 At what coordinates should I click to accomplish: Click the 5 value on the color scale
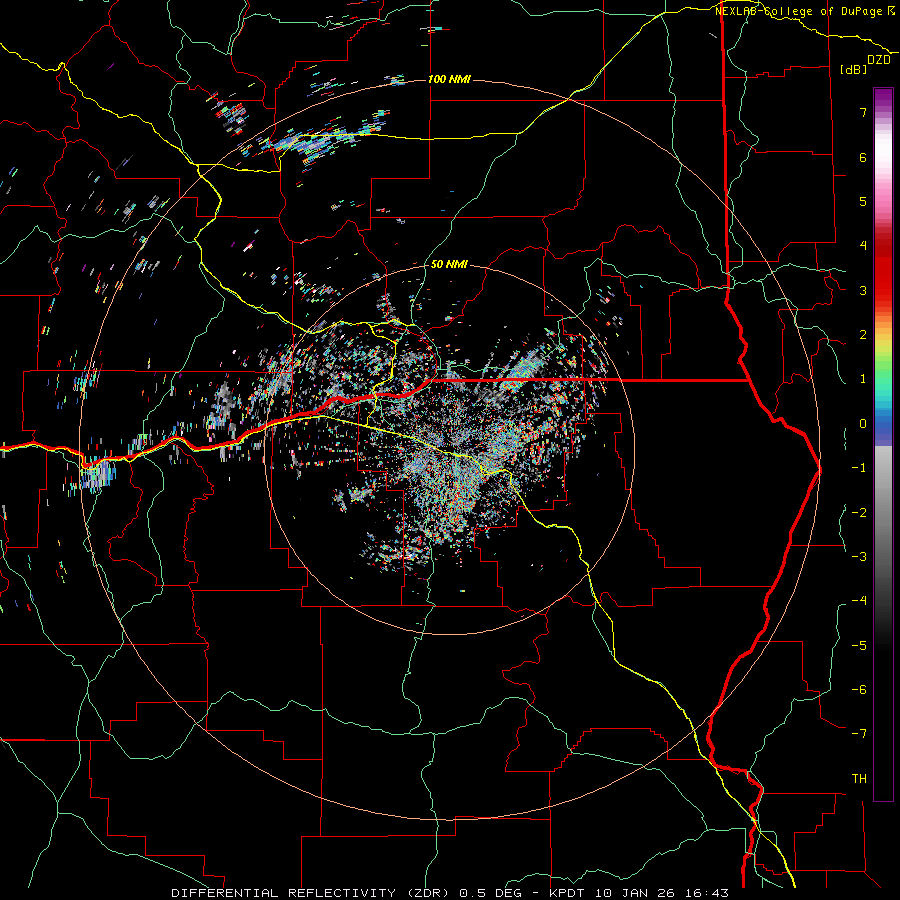point(863,201)
